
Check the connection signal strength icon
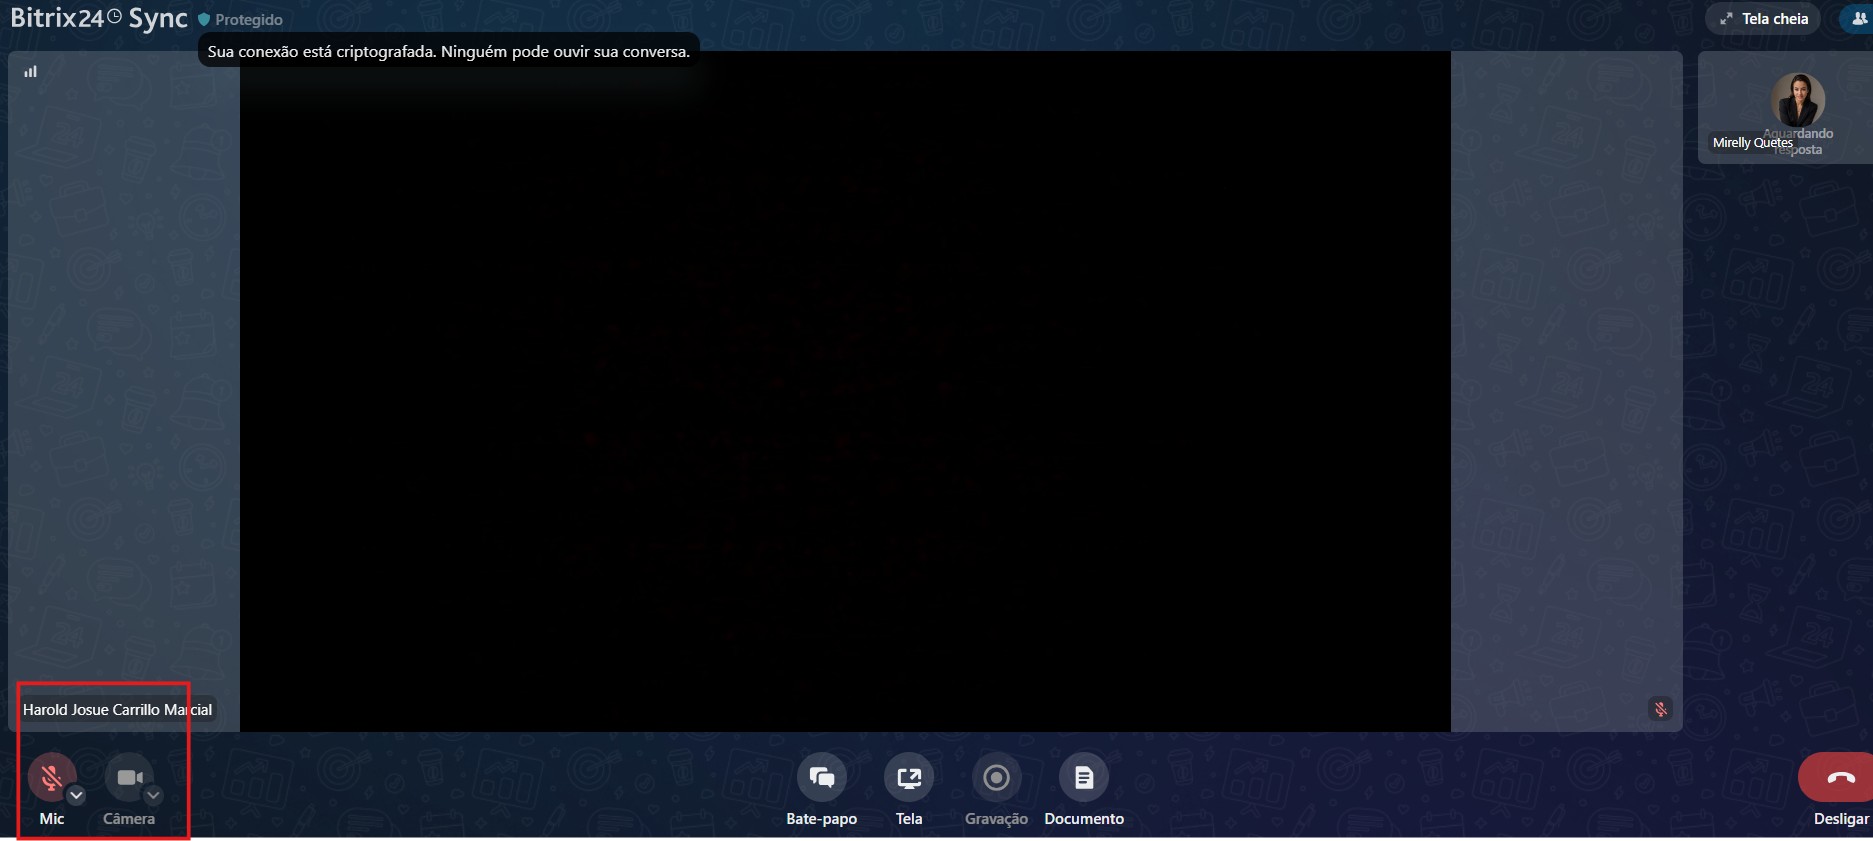31,72
